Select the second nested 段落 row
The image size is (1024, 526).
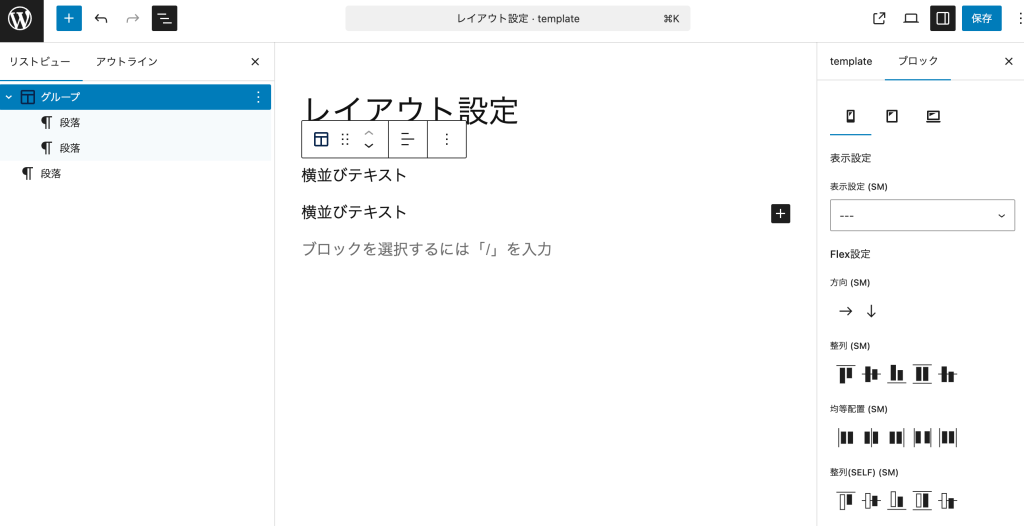click(135, 148)
